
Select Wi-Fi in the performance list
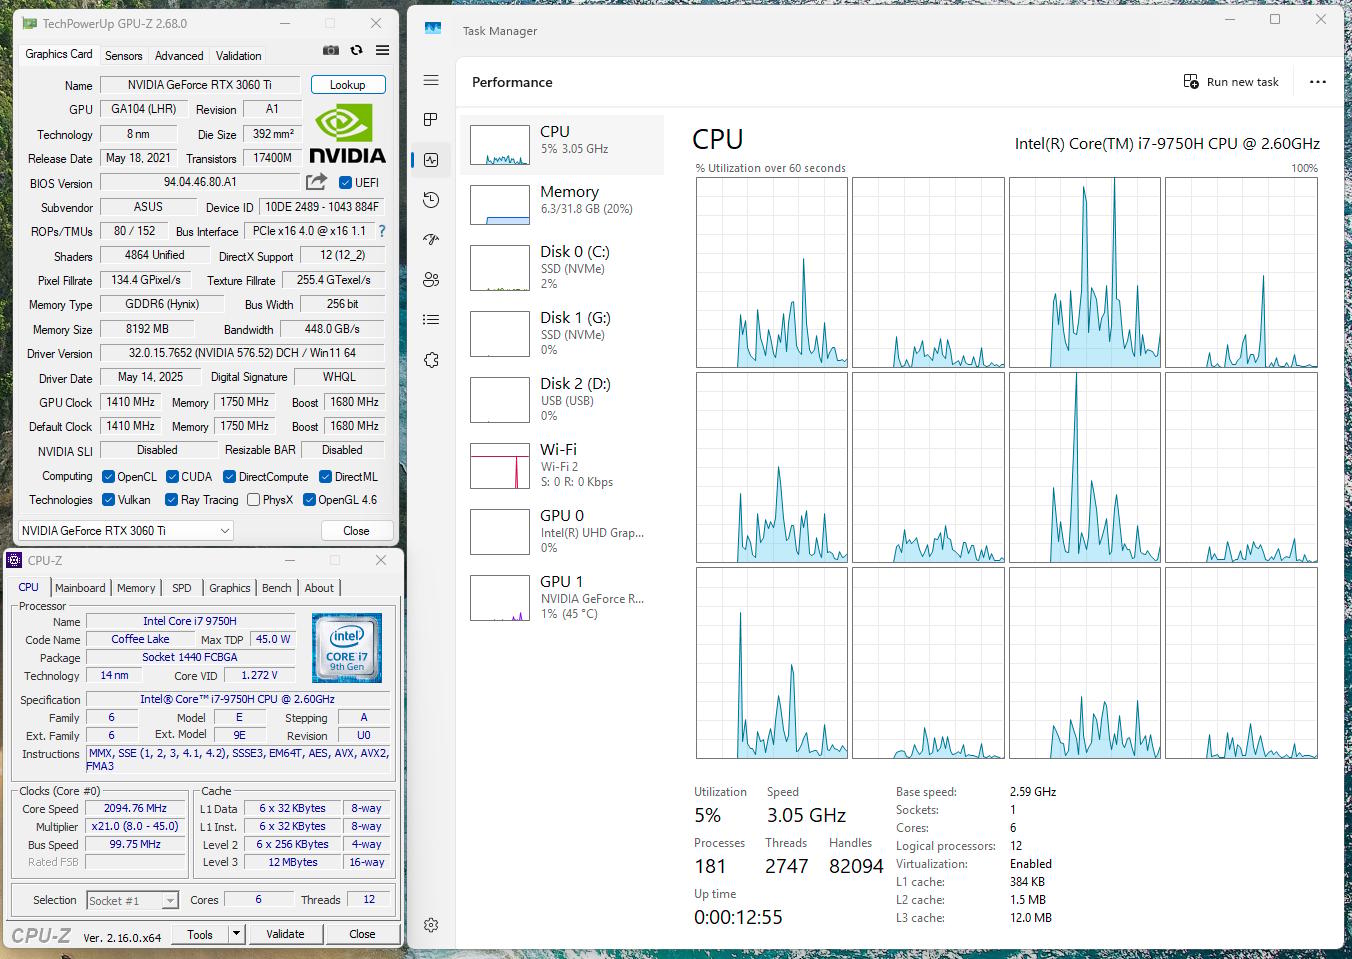coord(562,466)
